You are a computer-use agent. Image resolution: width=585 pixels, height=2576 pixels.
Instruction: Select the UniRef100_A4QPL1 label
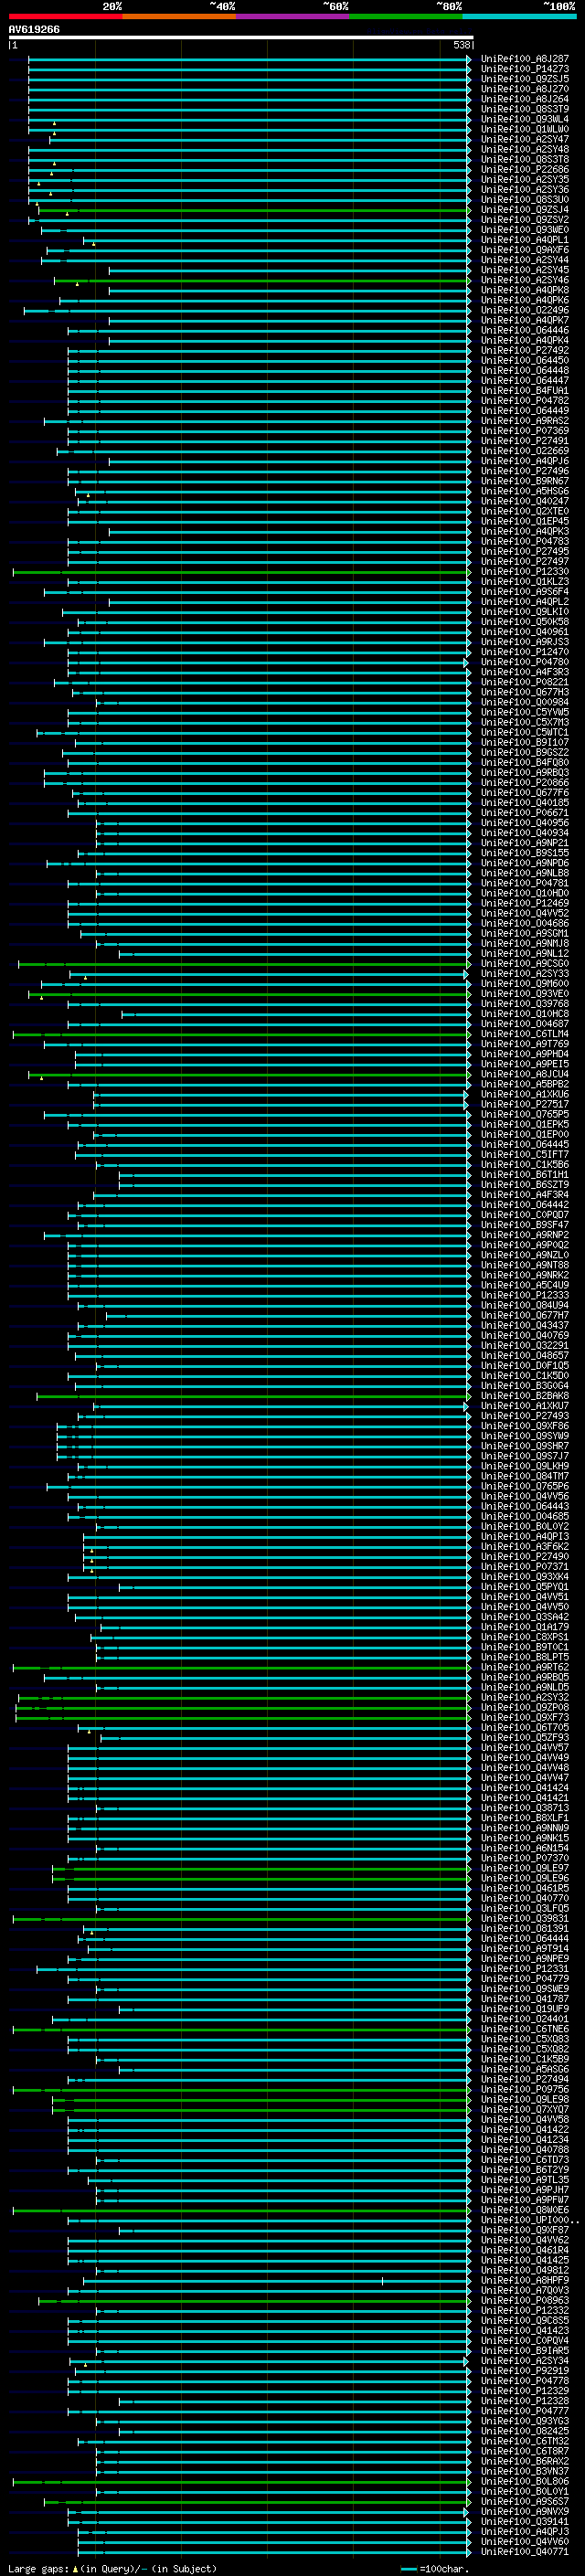[525, 240]
